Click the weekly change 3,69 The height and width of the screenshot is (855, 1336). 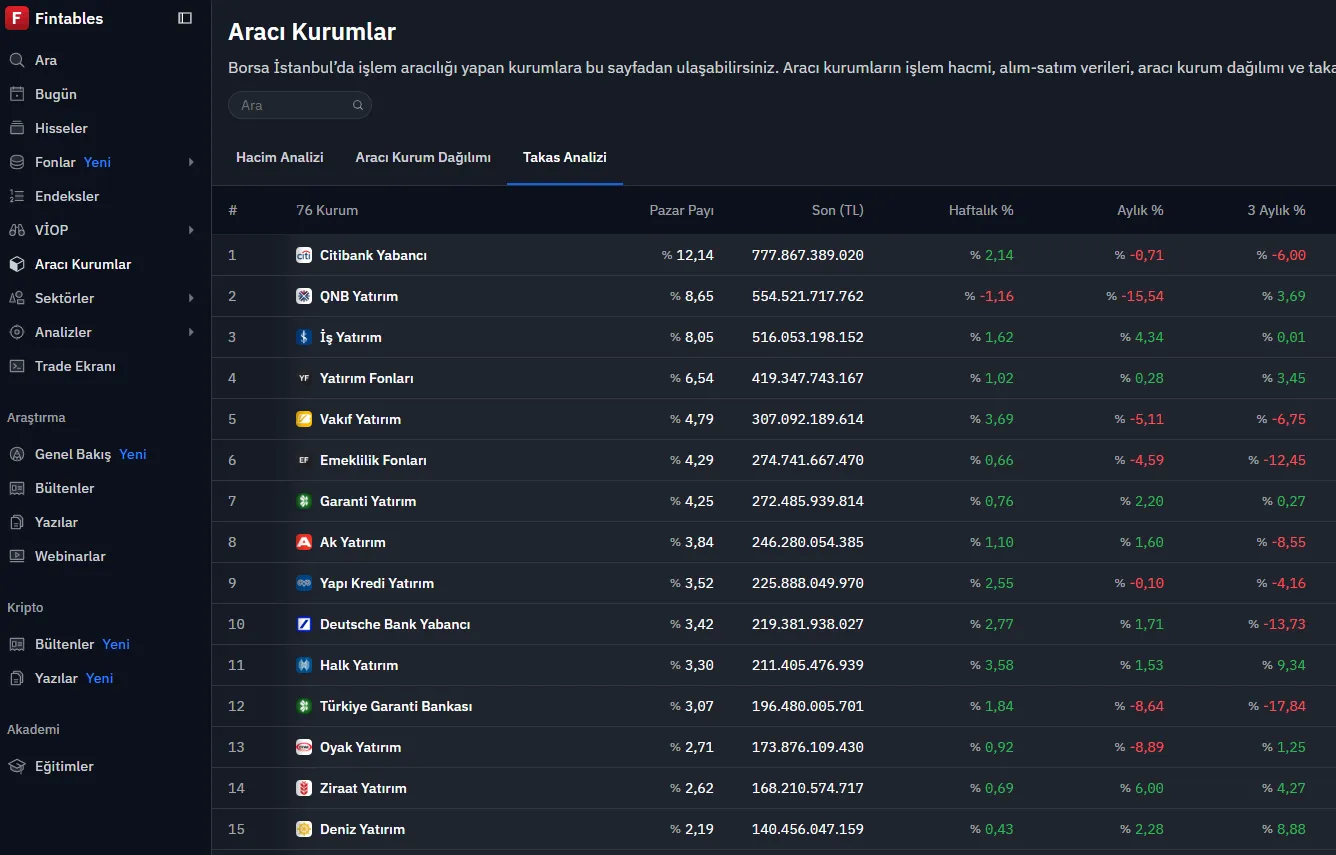999,419
